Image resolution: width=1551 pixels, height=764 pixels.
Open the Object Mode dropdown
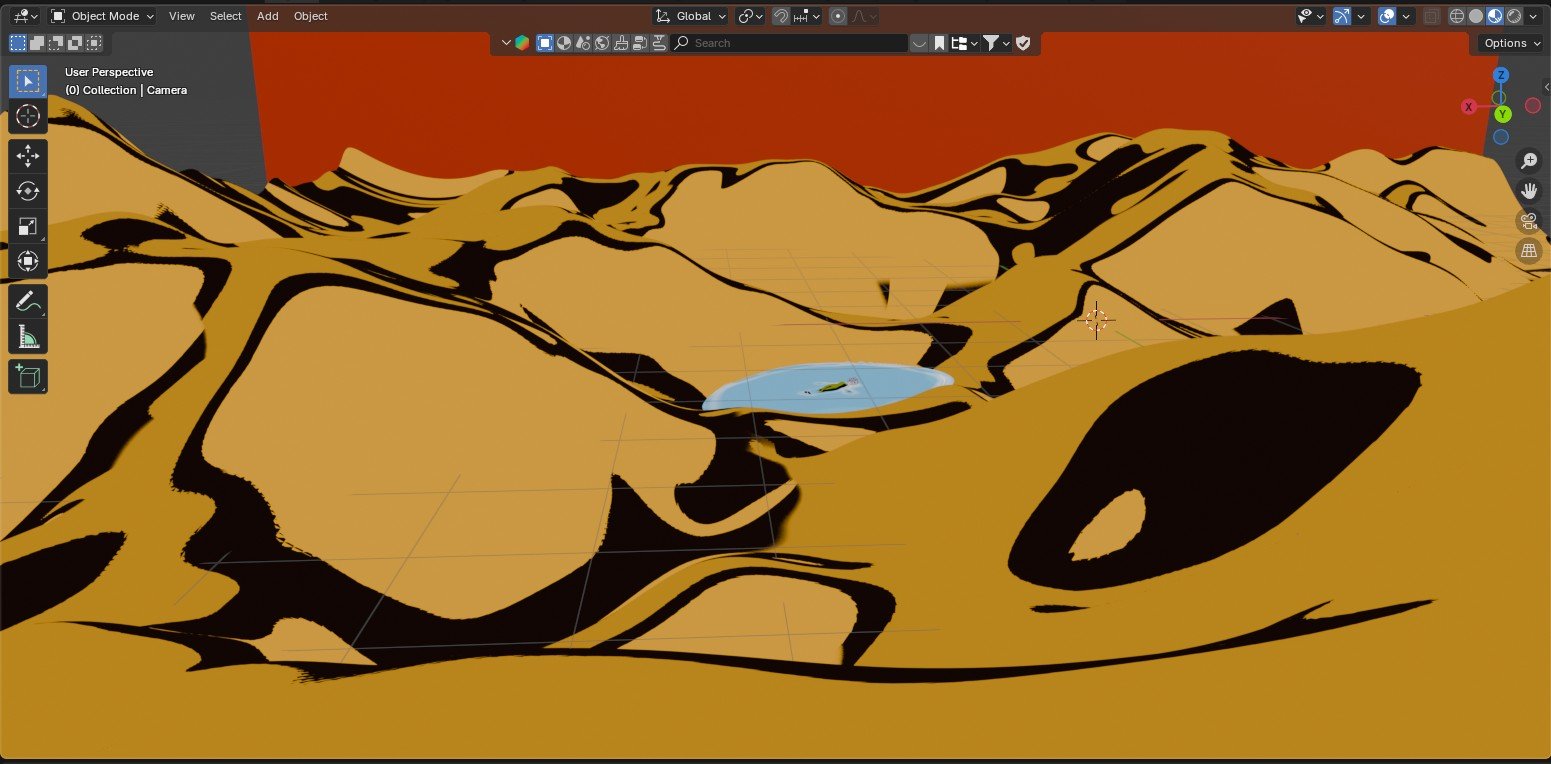(103, 16)
